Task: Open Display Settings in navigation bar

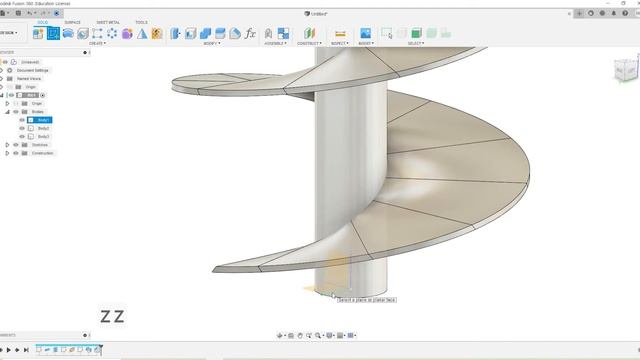Action: [330, 336]
